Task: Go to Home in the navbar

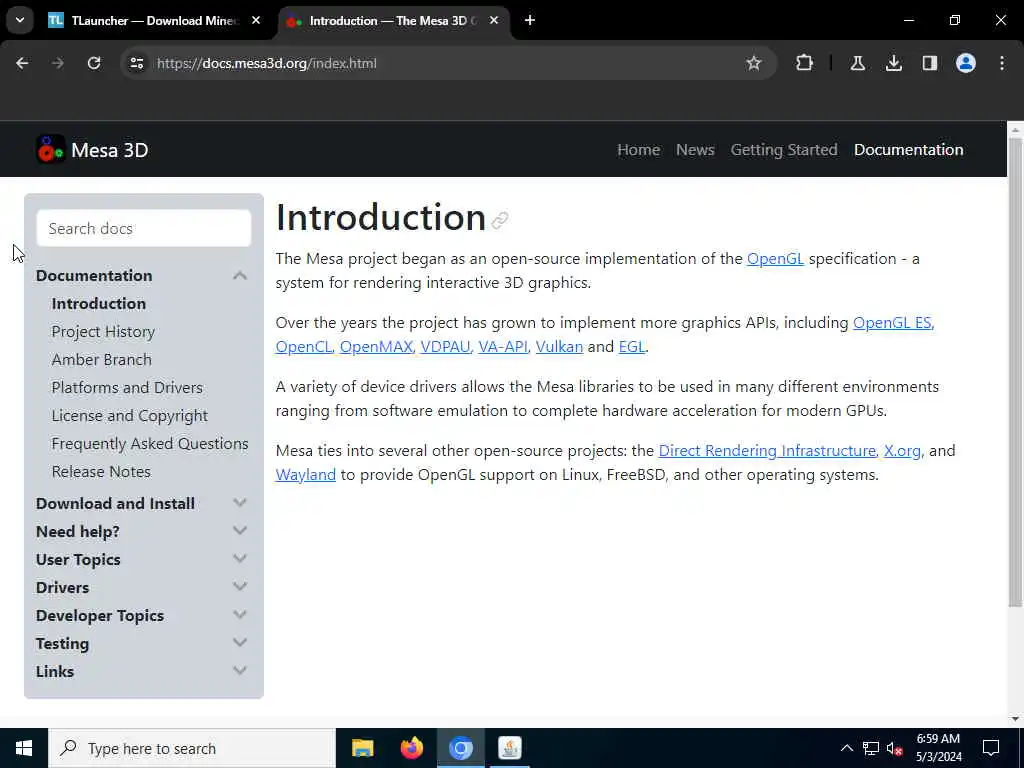Action: pos(639,150)
